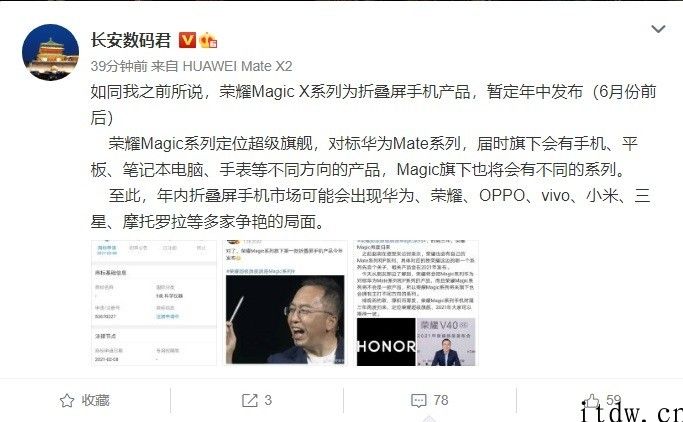Open the post options chevron menu
The height and width of the screenshot is (422, 683).
pos(658,29)
